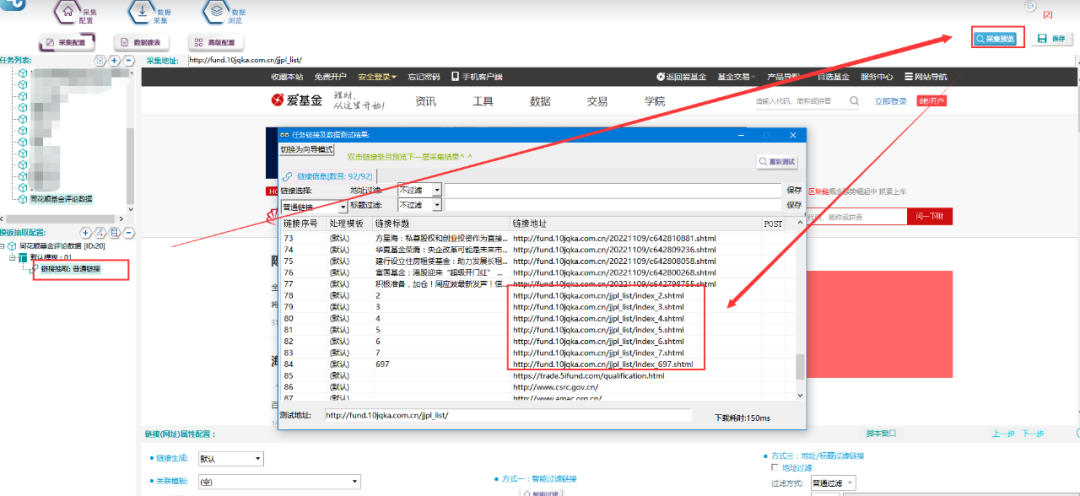This screenshot has width=1080, height=496.
Task: Click the POST column header
Action: pos(773,224)
